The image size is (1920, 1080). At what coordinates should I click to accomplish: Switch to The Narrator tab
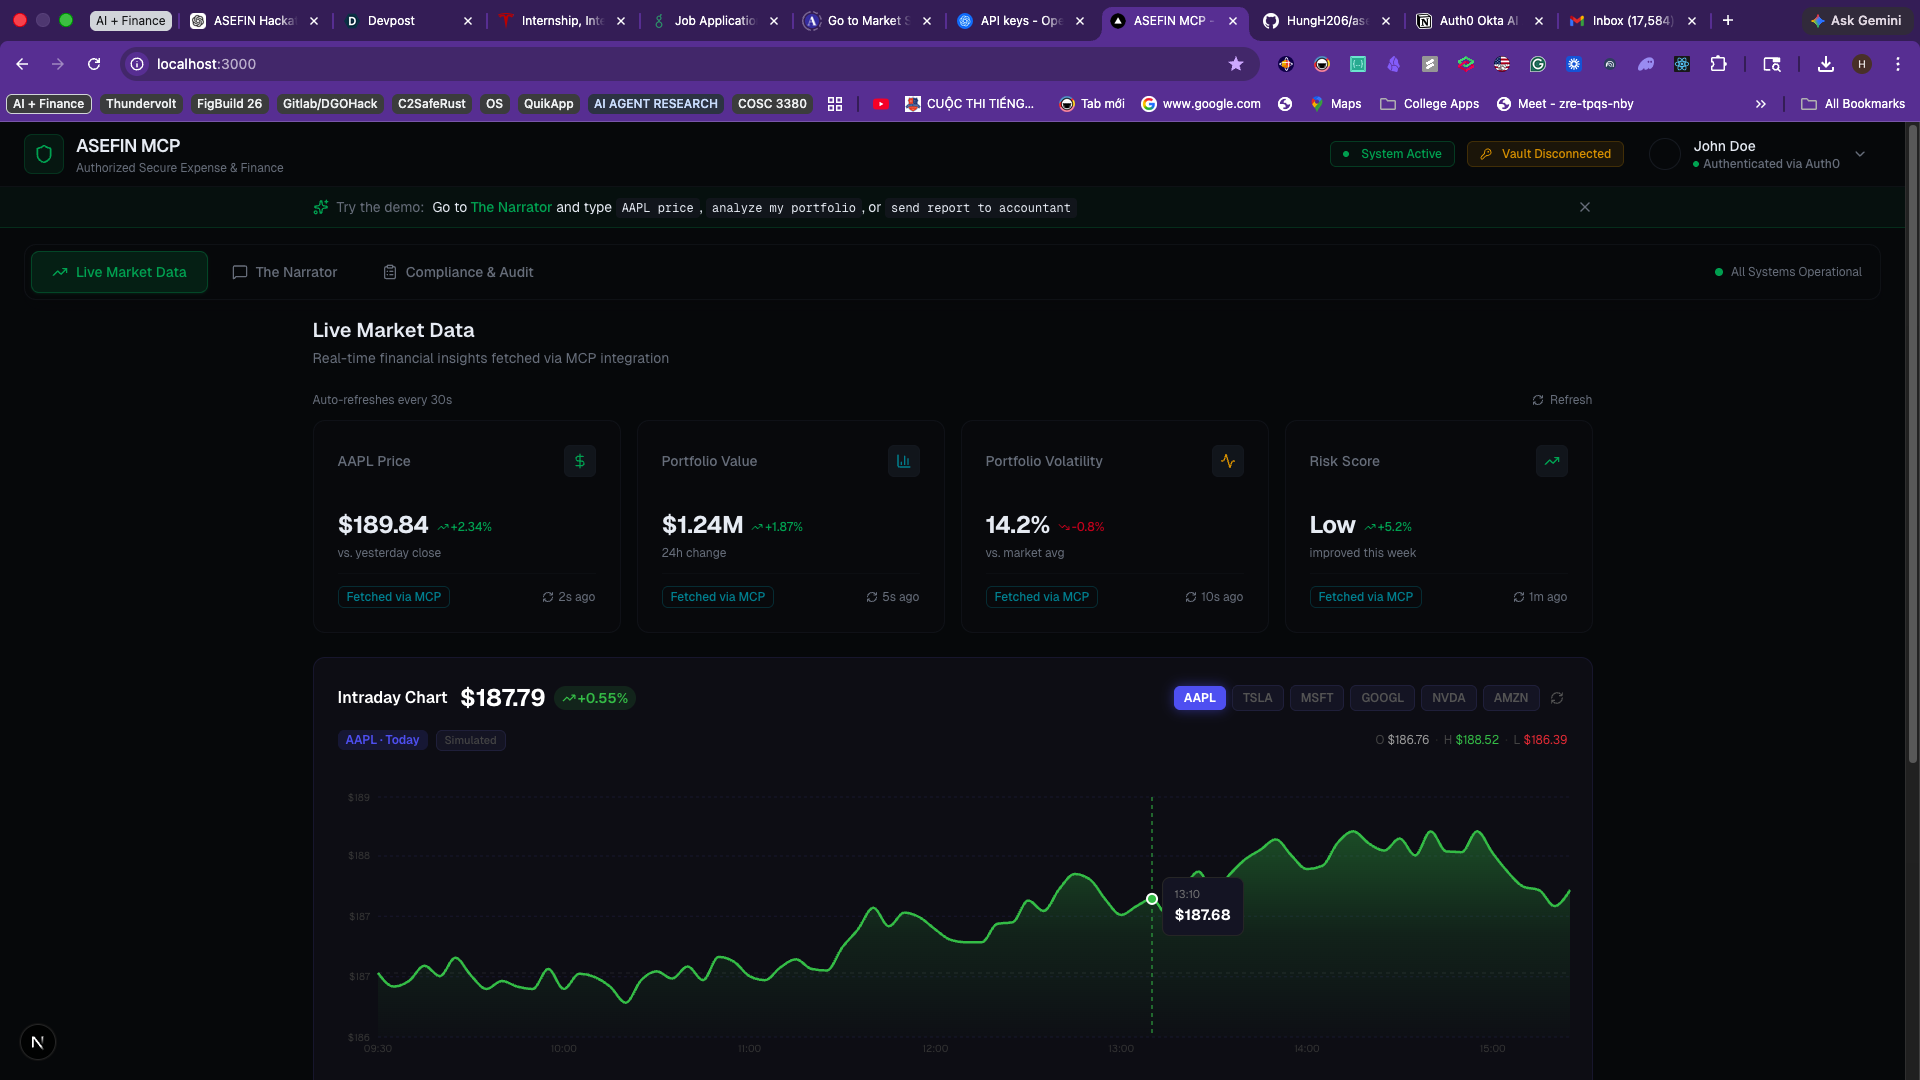[285, 272]
